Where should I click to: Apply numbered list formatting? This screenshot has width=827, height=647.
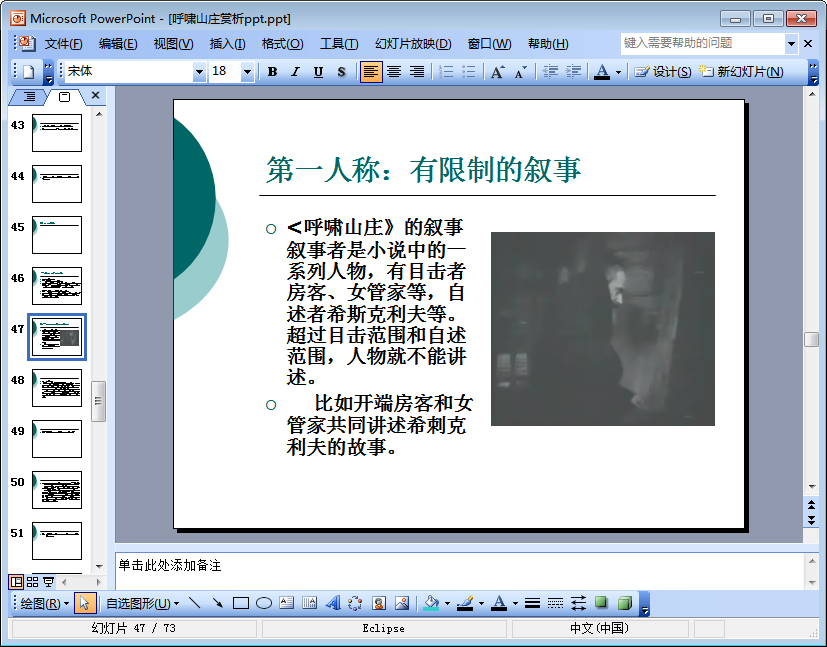446,72
